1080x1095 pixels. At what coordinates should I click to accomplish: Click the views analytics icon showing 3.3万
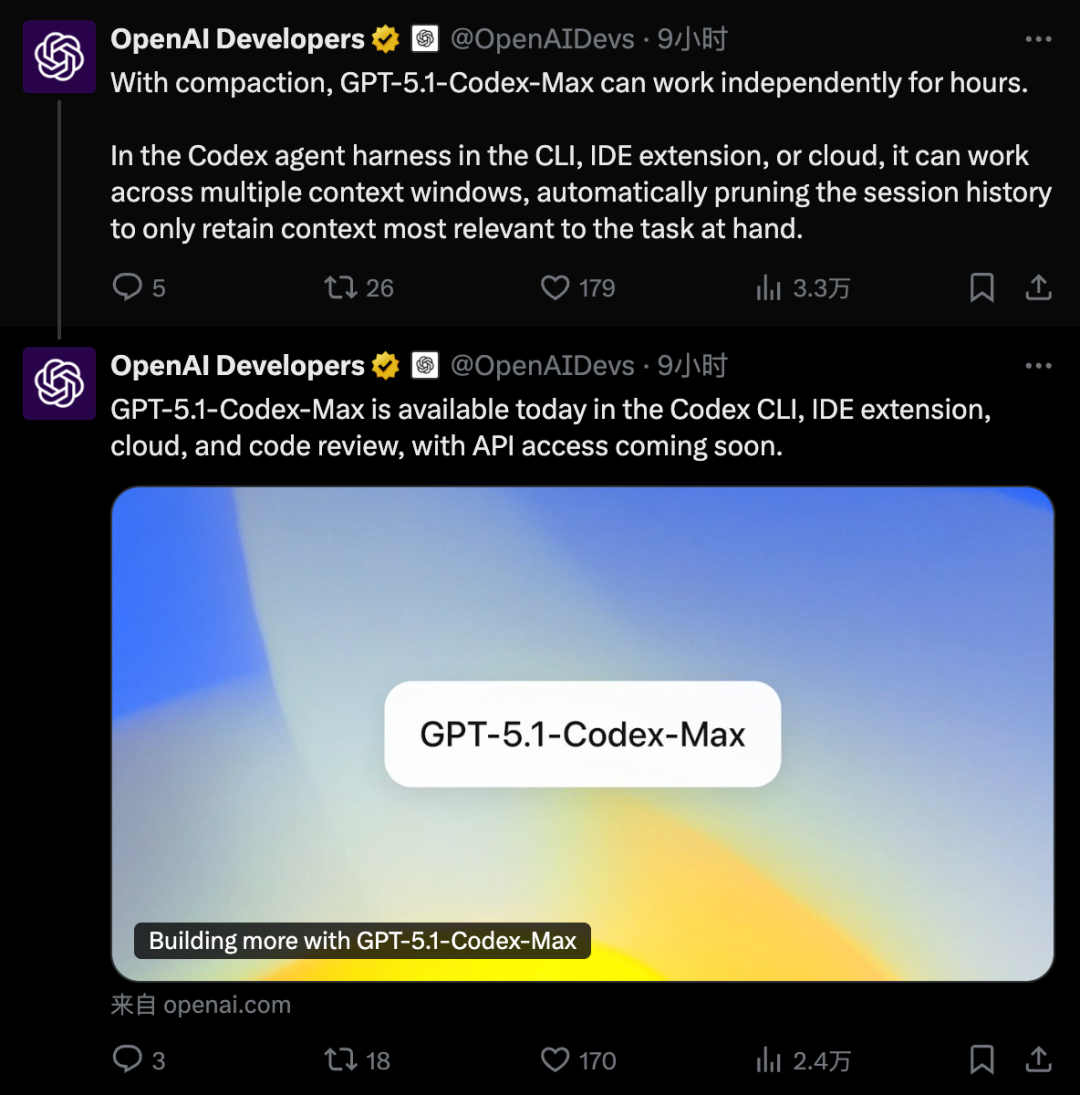(769, 287)
